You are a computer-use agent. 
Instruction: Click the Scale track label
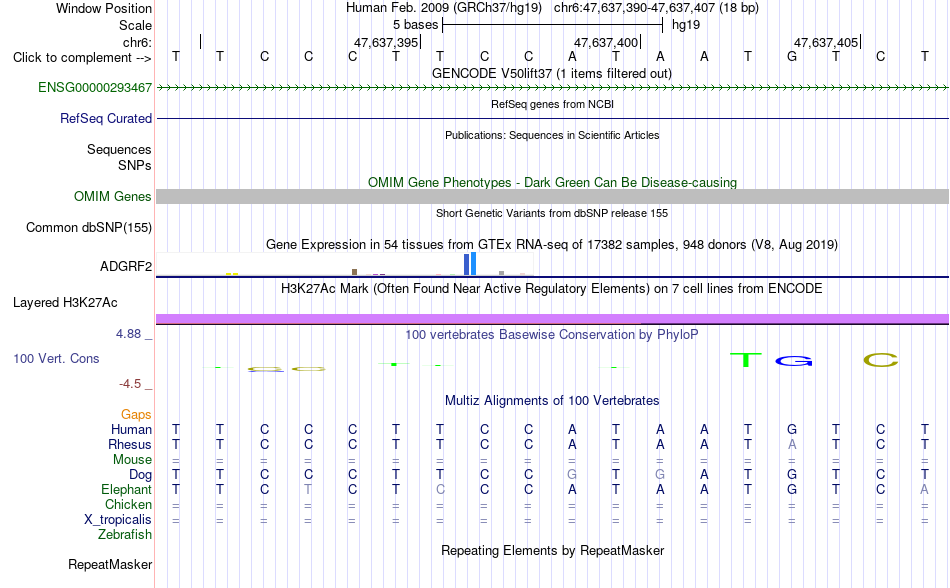[135, 25]
